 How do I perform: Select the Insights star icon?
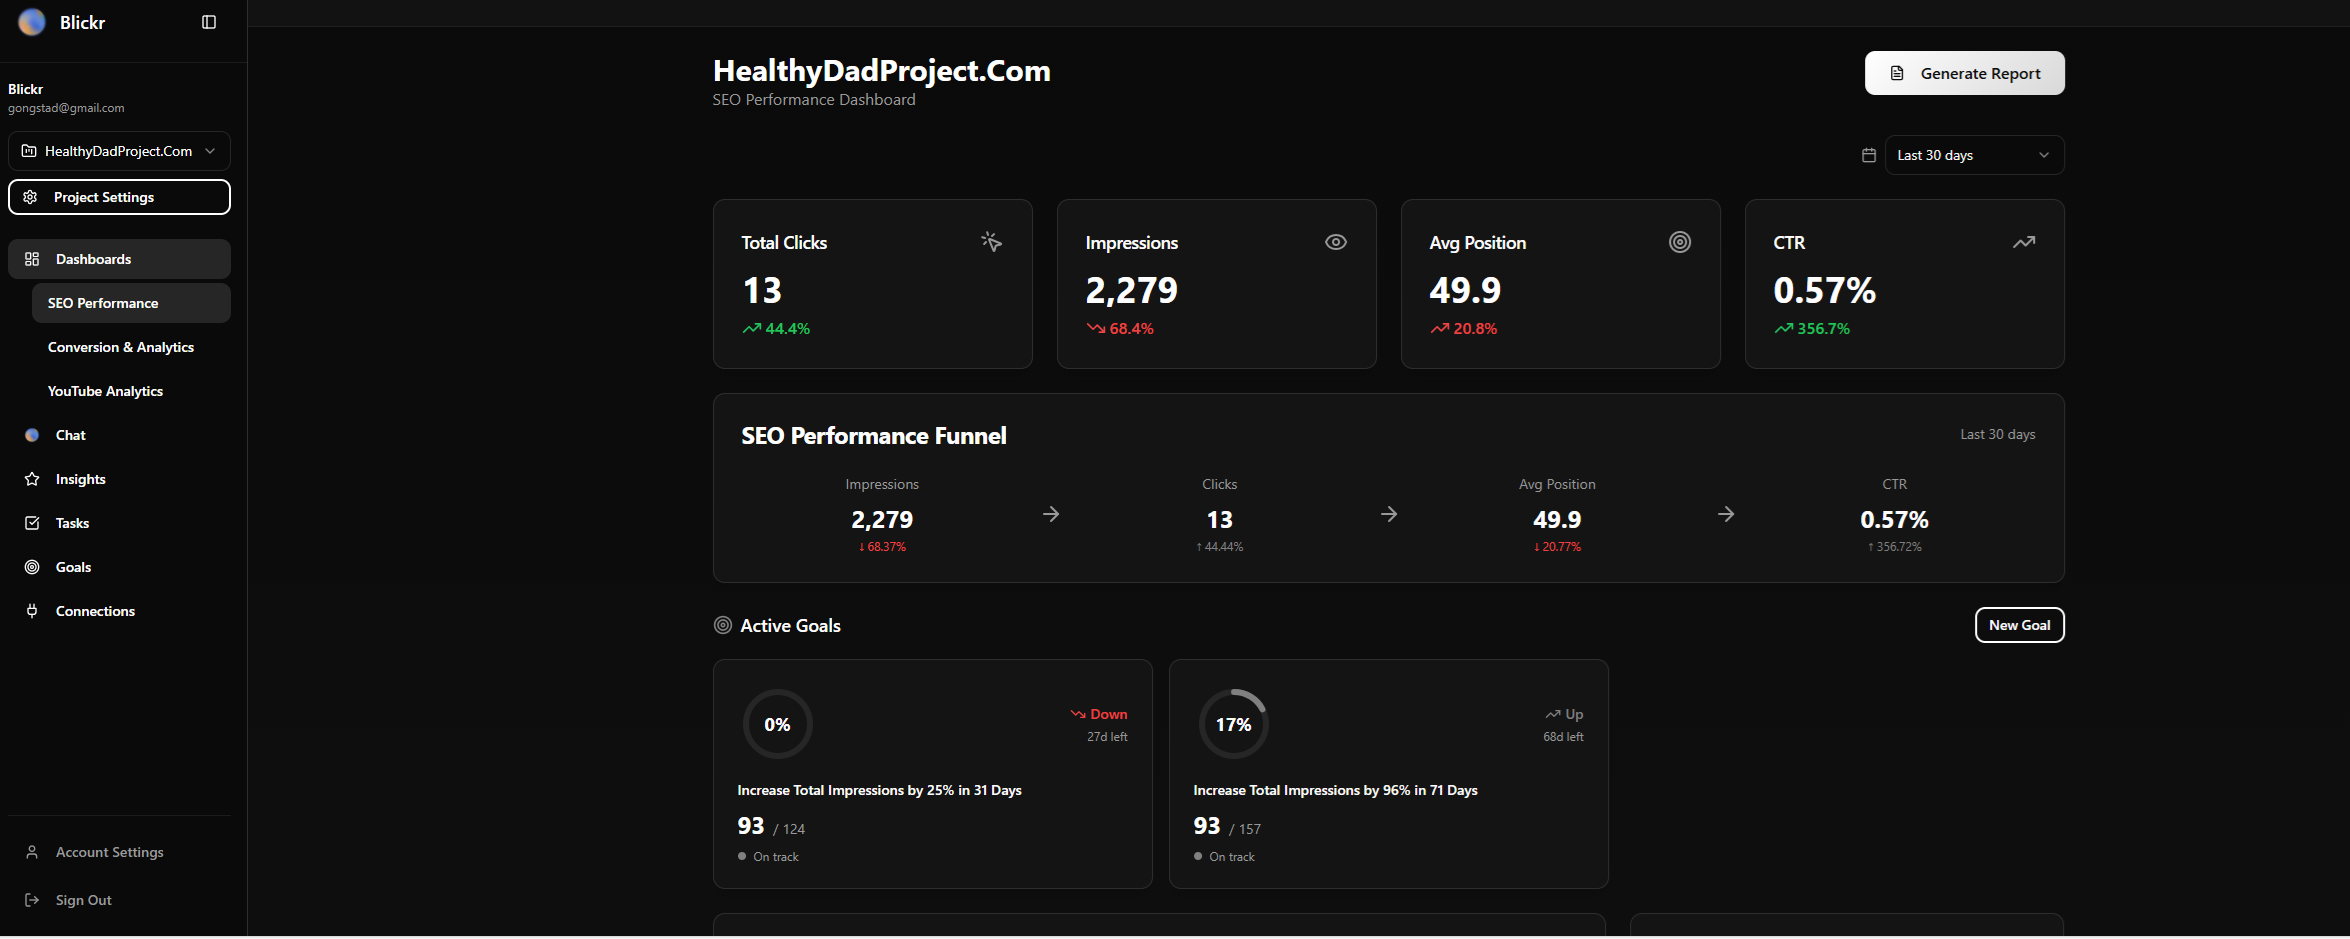[x=32, y=479]
